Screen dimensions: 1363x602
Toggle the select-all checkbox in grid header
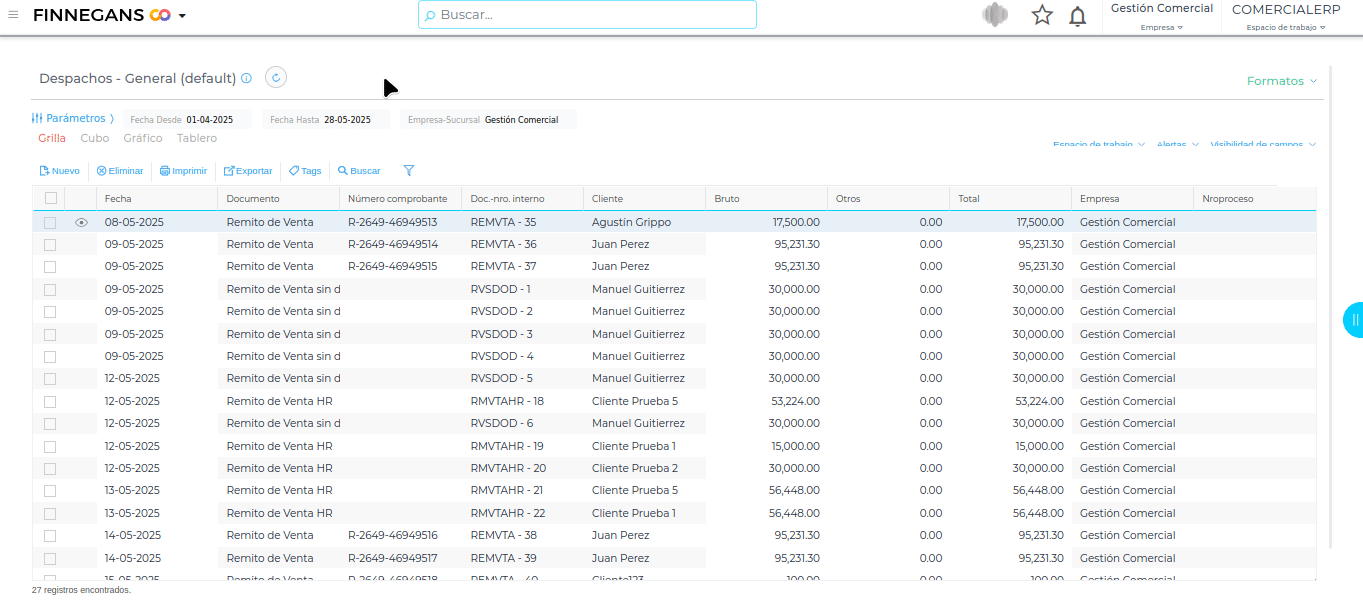50,198
